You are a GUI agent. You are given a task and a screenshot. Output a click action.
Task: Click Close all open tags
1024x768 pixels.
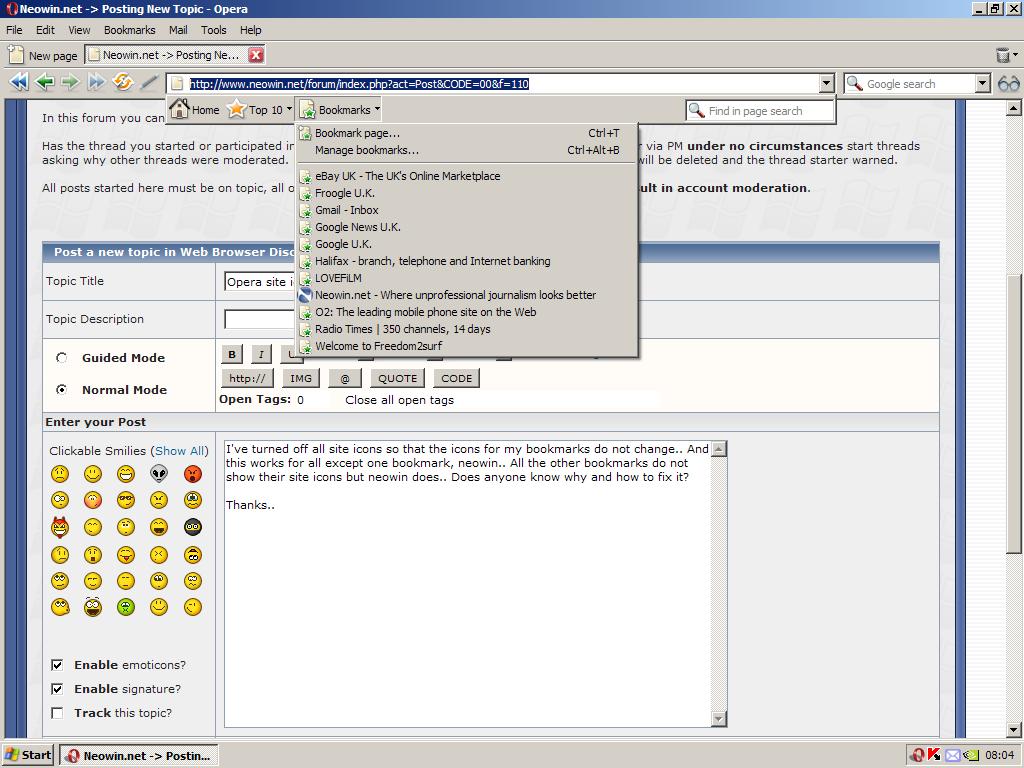click(399, 400)
